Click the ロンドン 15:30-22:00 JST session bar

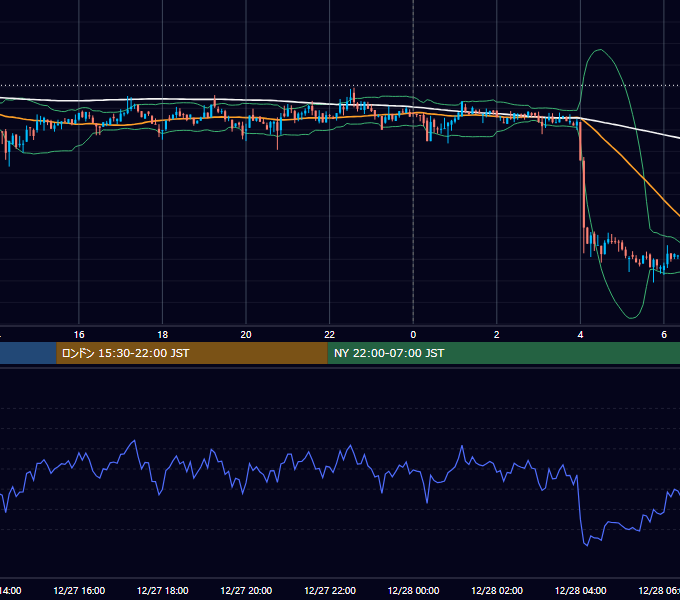click(x=192, y=353)
